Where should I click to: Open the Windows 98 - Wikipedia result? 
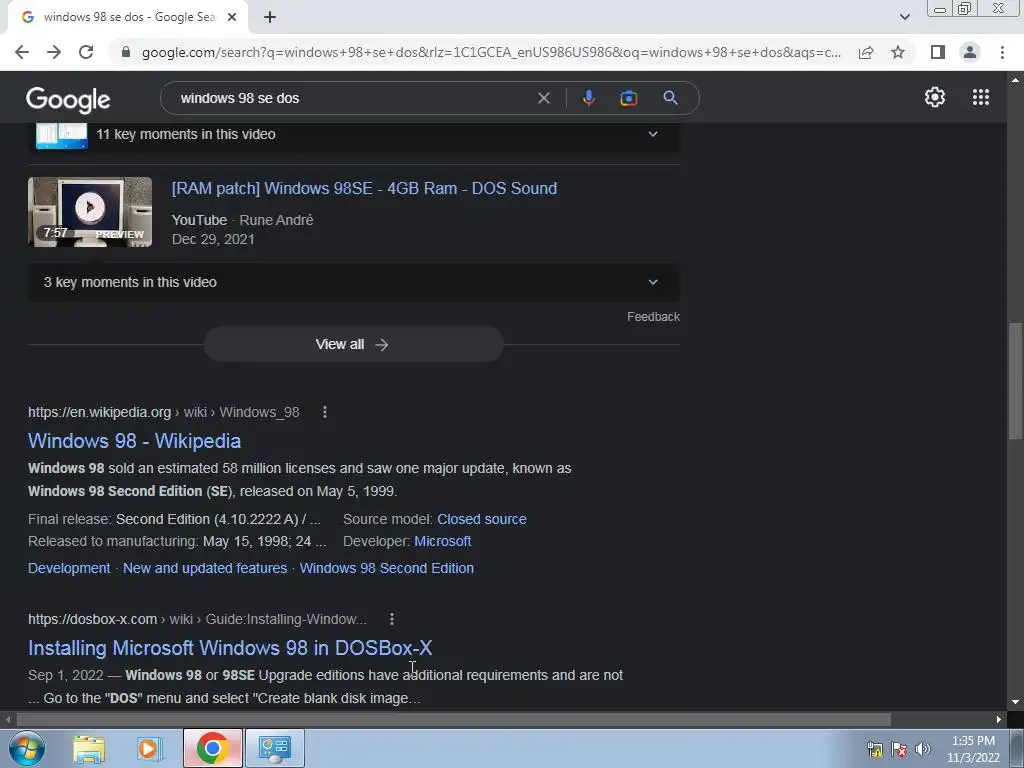[135, 441]
